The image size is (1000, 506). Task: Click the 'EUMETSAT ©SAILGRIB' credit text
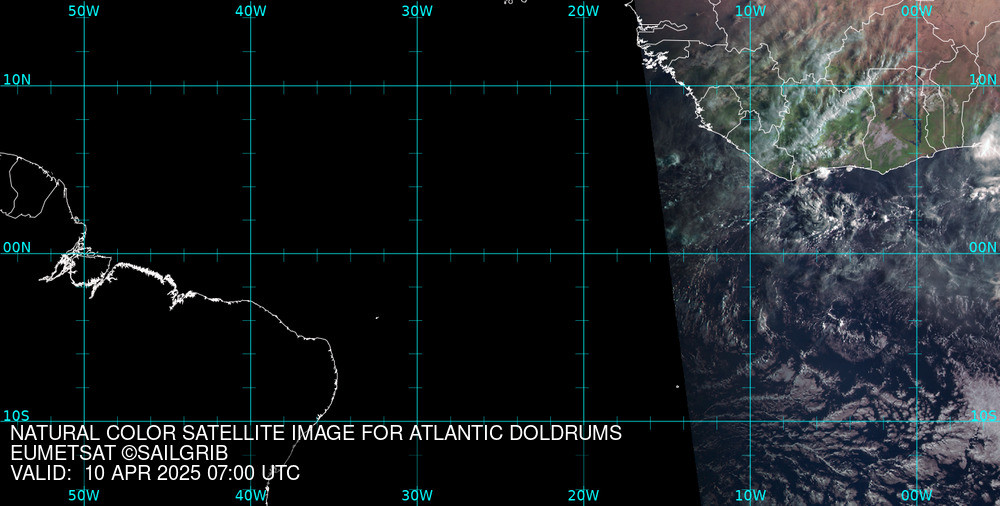pos(119,454)
